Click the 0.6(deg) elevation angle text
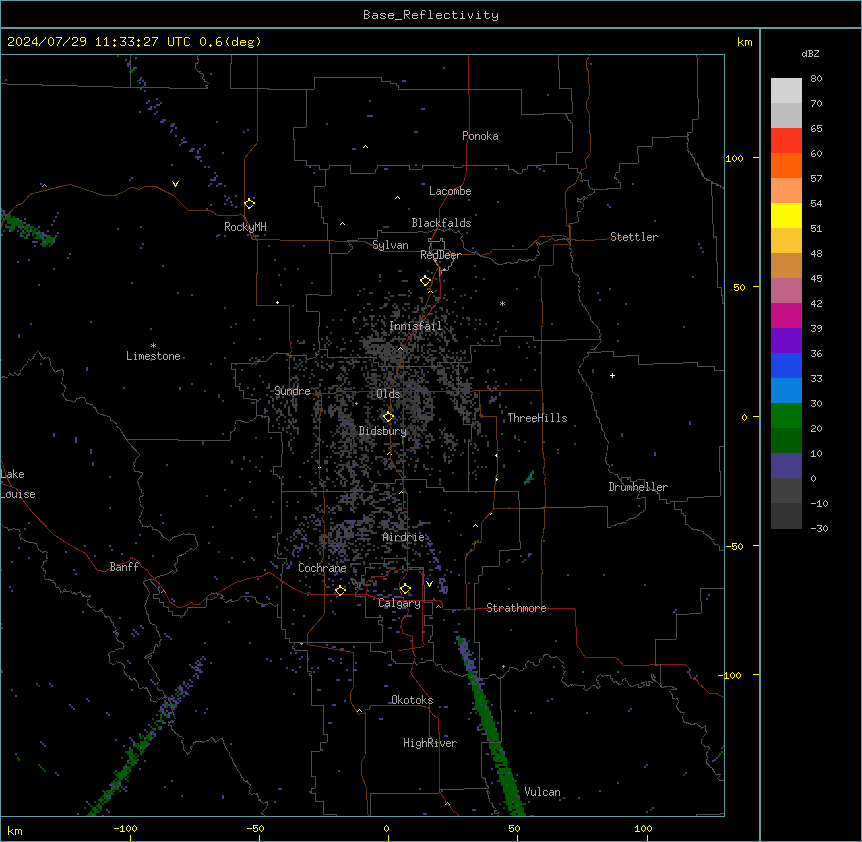Image resolution: width=862 pixels, height=842 pixels. [230, 42]
